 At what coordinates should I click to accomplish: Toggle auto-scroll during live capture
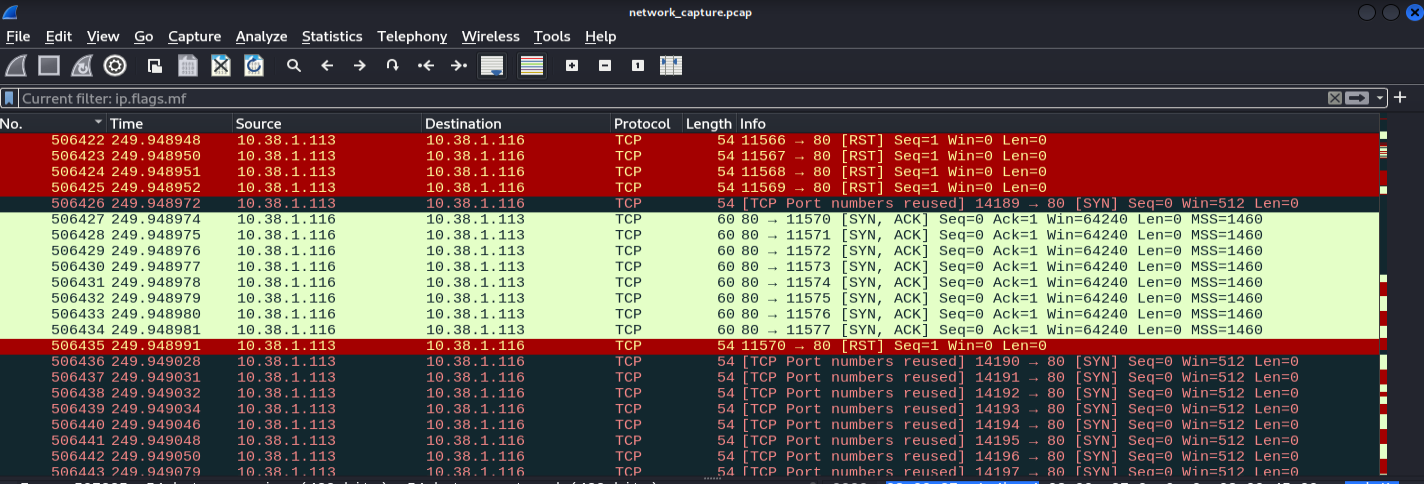tap(492, 66)
